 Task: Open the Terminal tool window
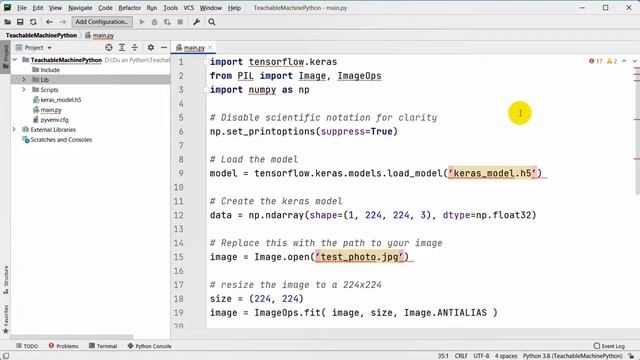(x=103, y=346)
